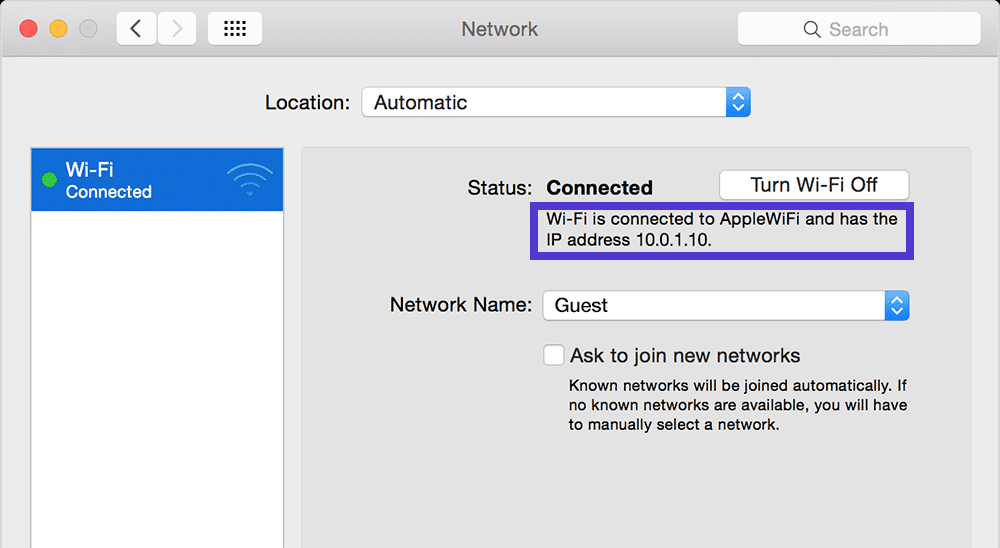Screen dimensions: 1000x548
Task: Enable Ask to join new networks checkbox
Action: (x=553, y=355)
